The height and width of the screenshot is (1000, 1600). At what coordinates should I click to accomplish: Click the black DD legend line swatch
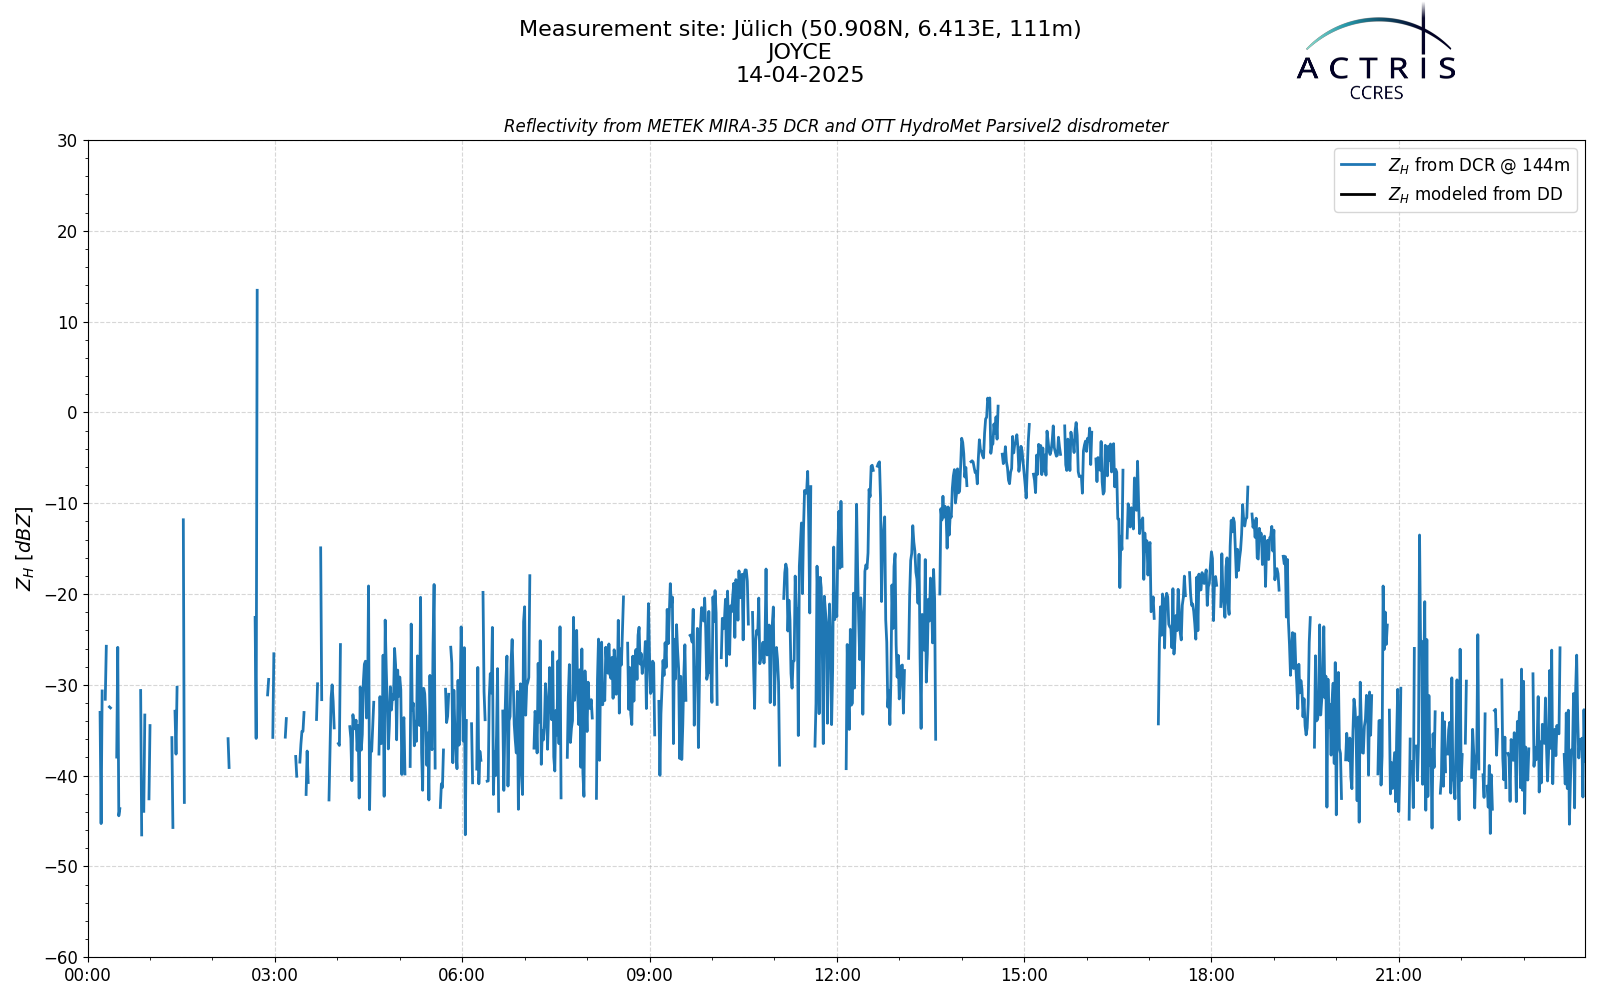[x=1359, y=194]
